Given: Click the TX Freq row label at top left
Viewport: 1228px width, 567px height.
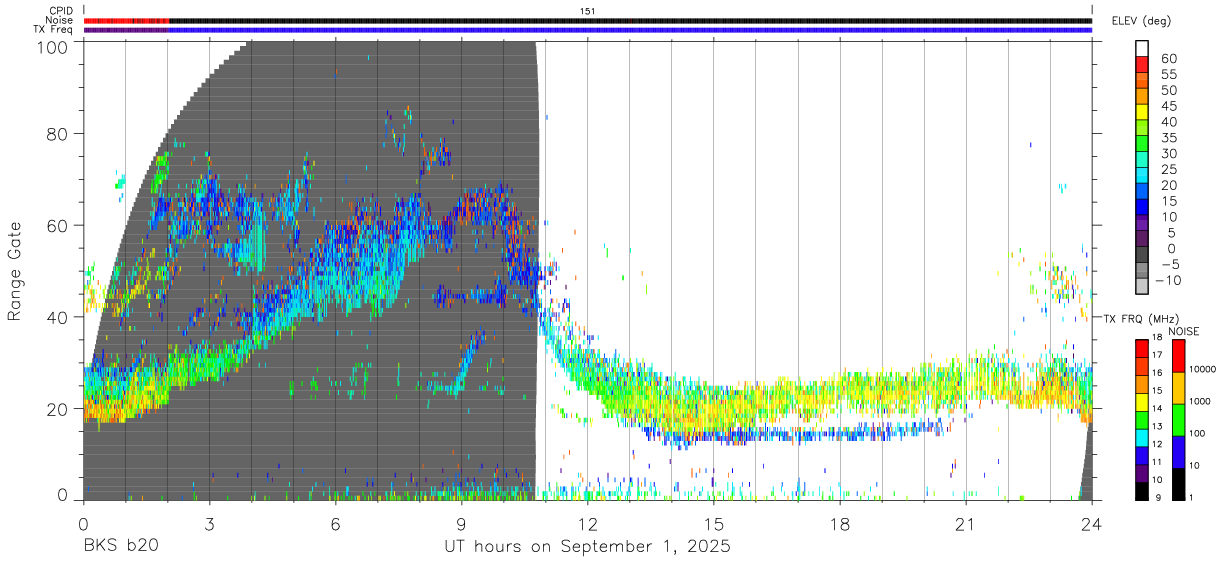Looking at the screenshot, I should [x=54, y=30].
